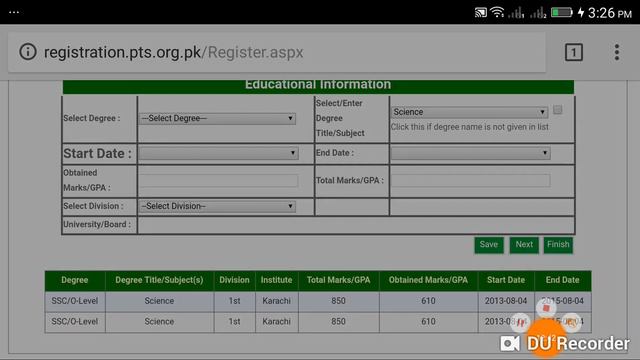This screenshot has height=360, width=640.
Task: Click the Obtained Marks/GPA column header
Action: [x=428, y=280]
